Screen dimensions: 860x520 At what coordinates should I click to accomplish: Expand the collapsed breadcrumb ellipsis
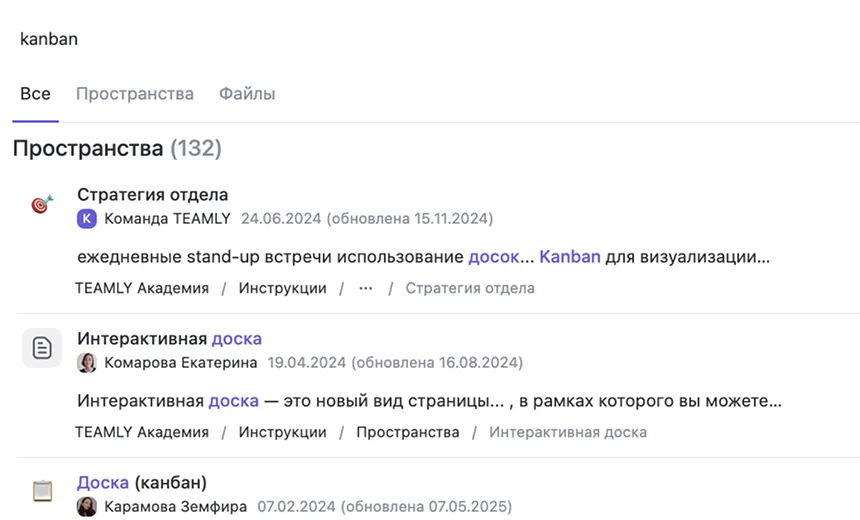(366, 288)
